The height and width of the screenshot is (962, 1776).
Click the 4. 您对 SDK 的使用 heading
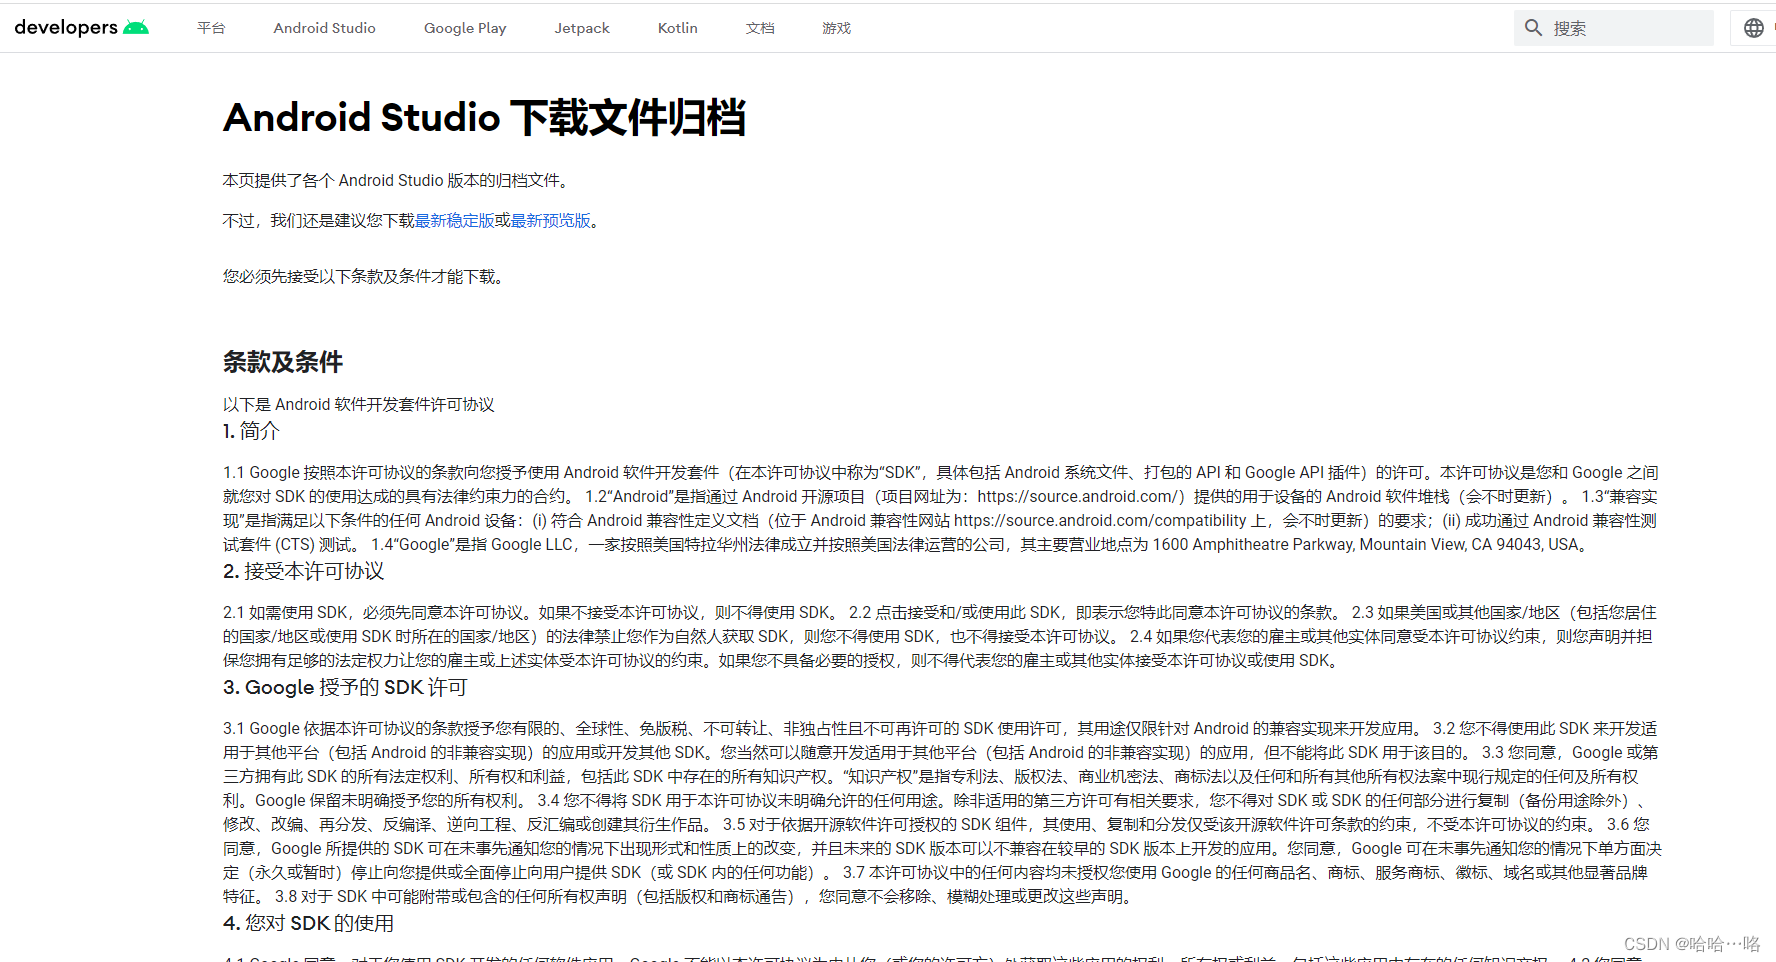(x=308, y=923)
